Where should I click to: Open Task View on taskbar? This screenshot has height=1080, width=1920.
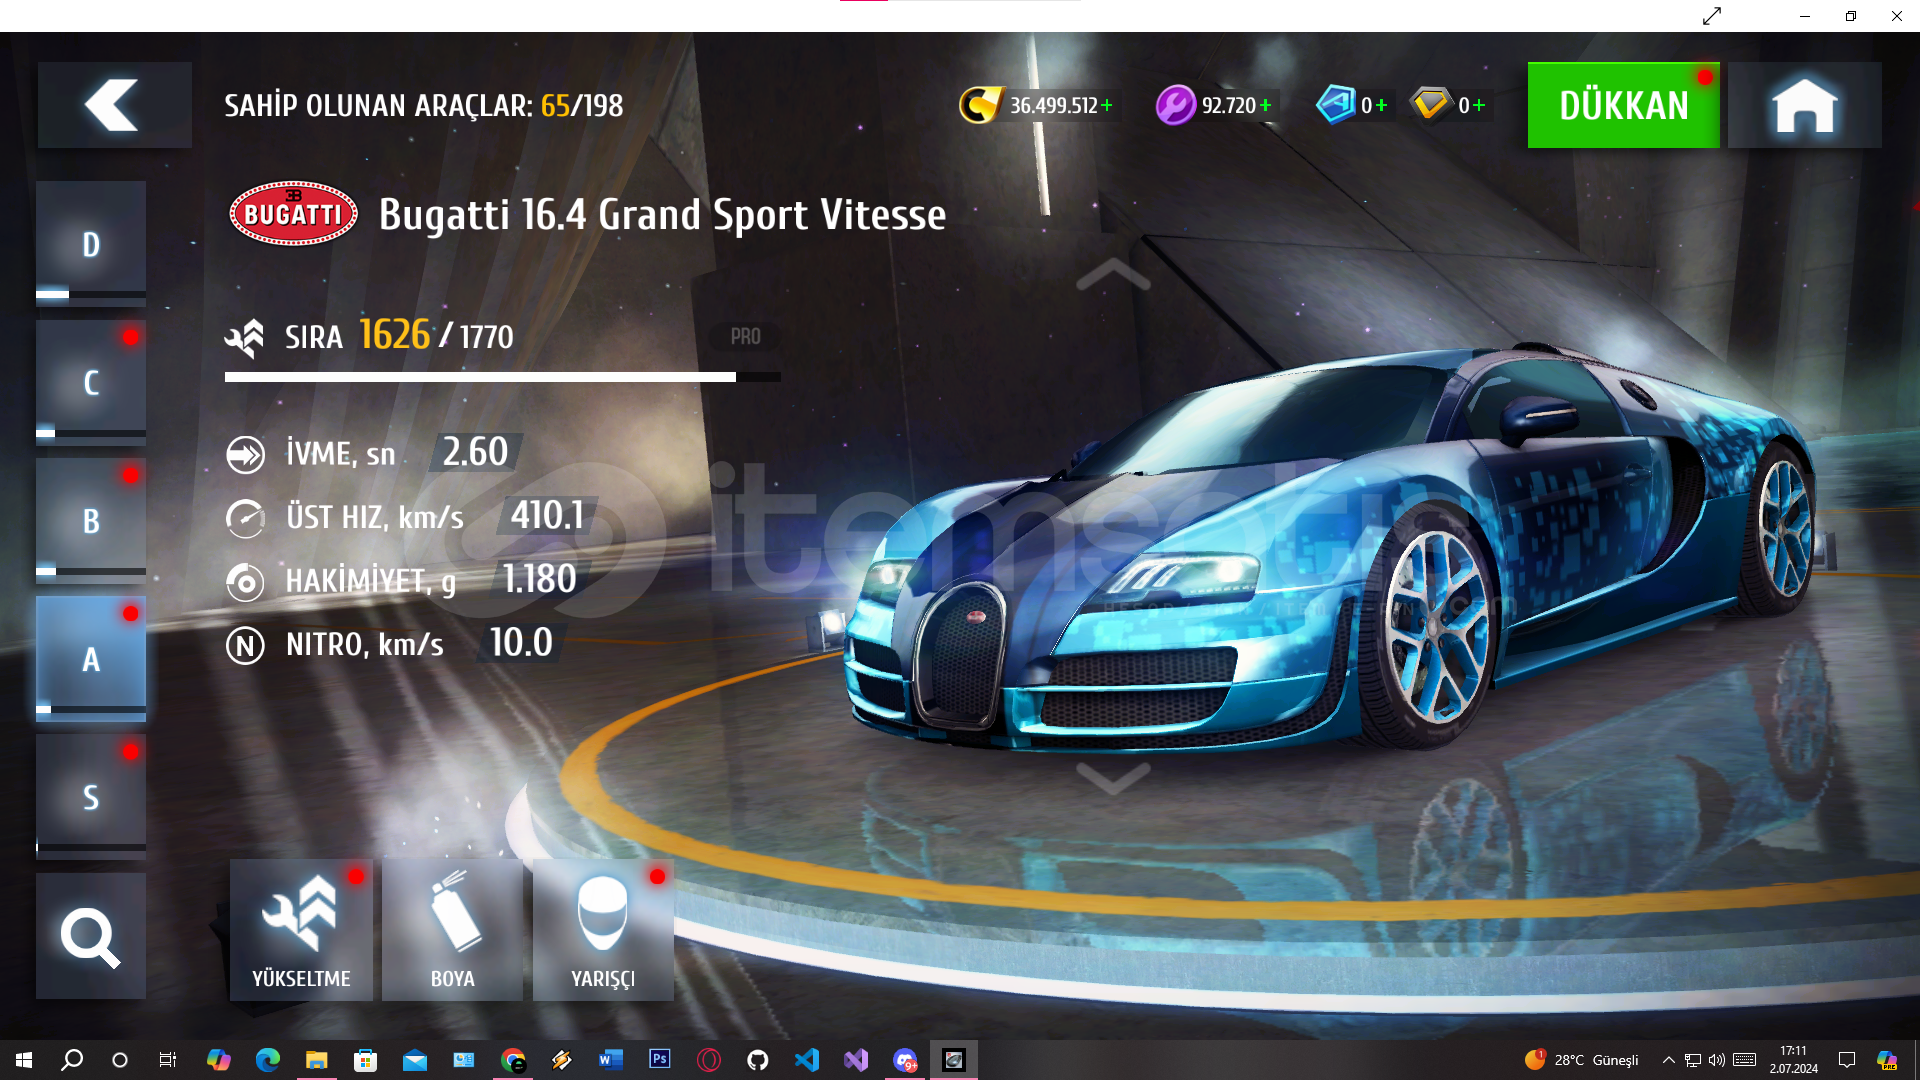click(168, 1060)
